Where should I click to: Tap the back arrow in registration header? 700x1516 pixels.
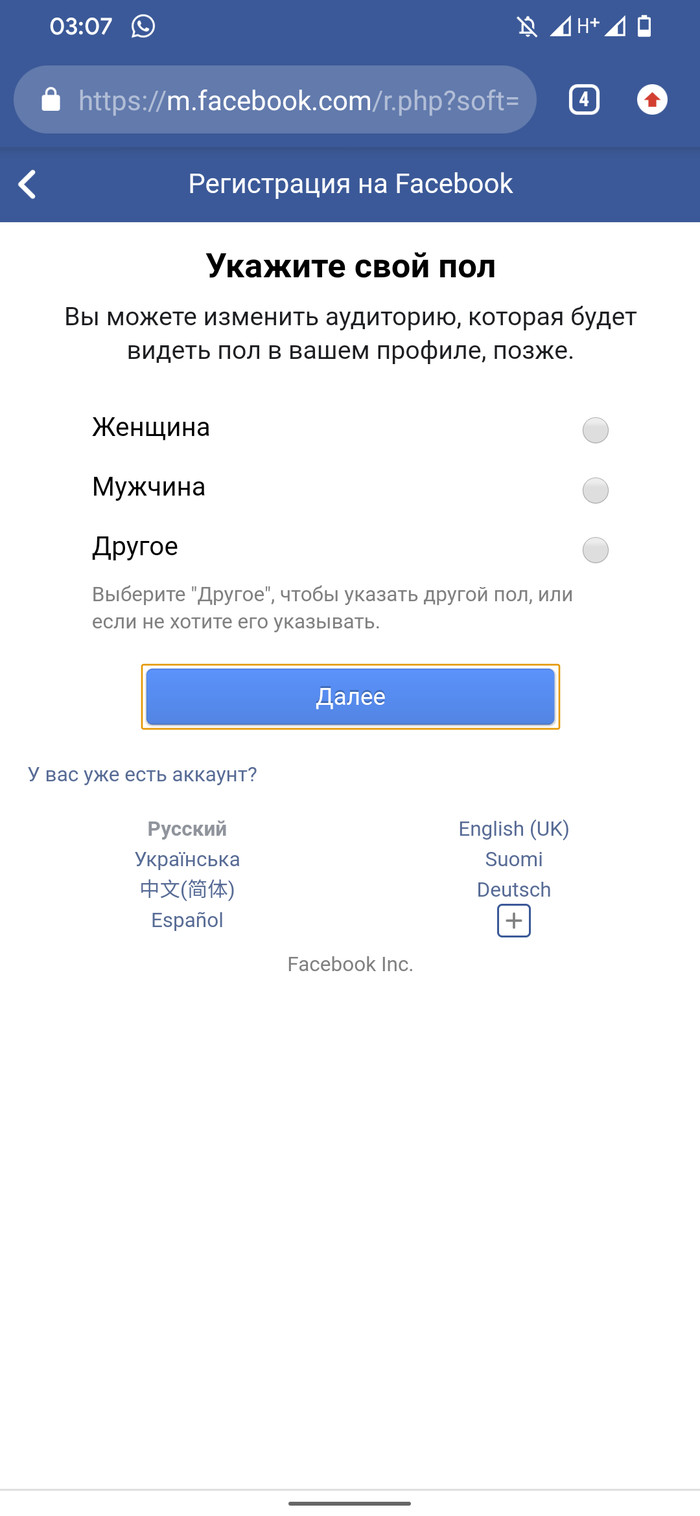click(28, 184)
